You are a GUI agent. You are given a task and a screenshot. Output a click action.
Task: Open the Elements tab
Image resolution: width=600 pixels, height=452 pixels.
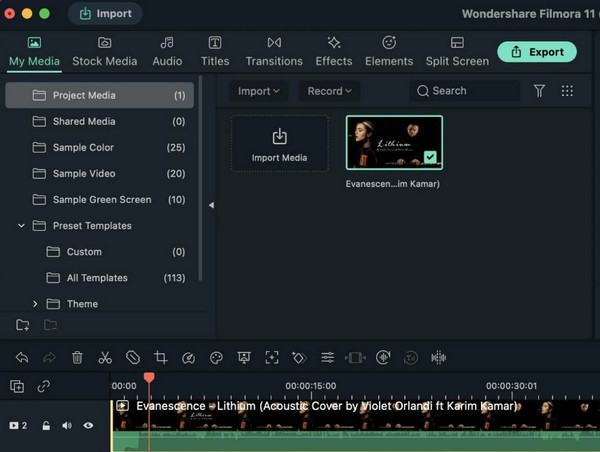[389, 52]
